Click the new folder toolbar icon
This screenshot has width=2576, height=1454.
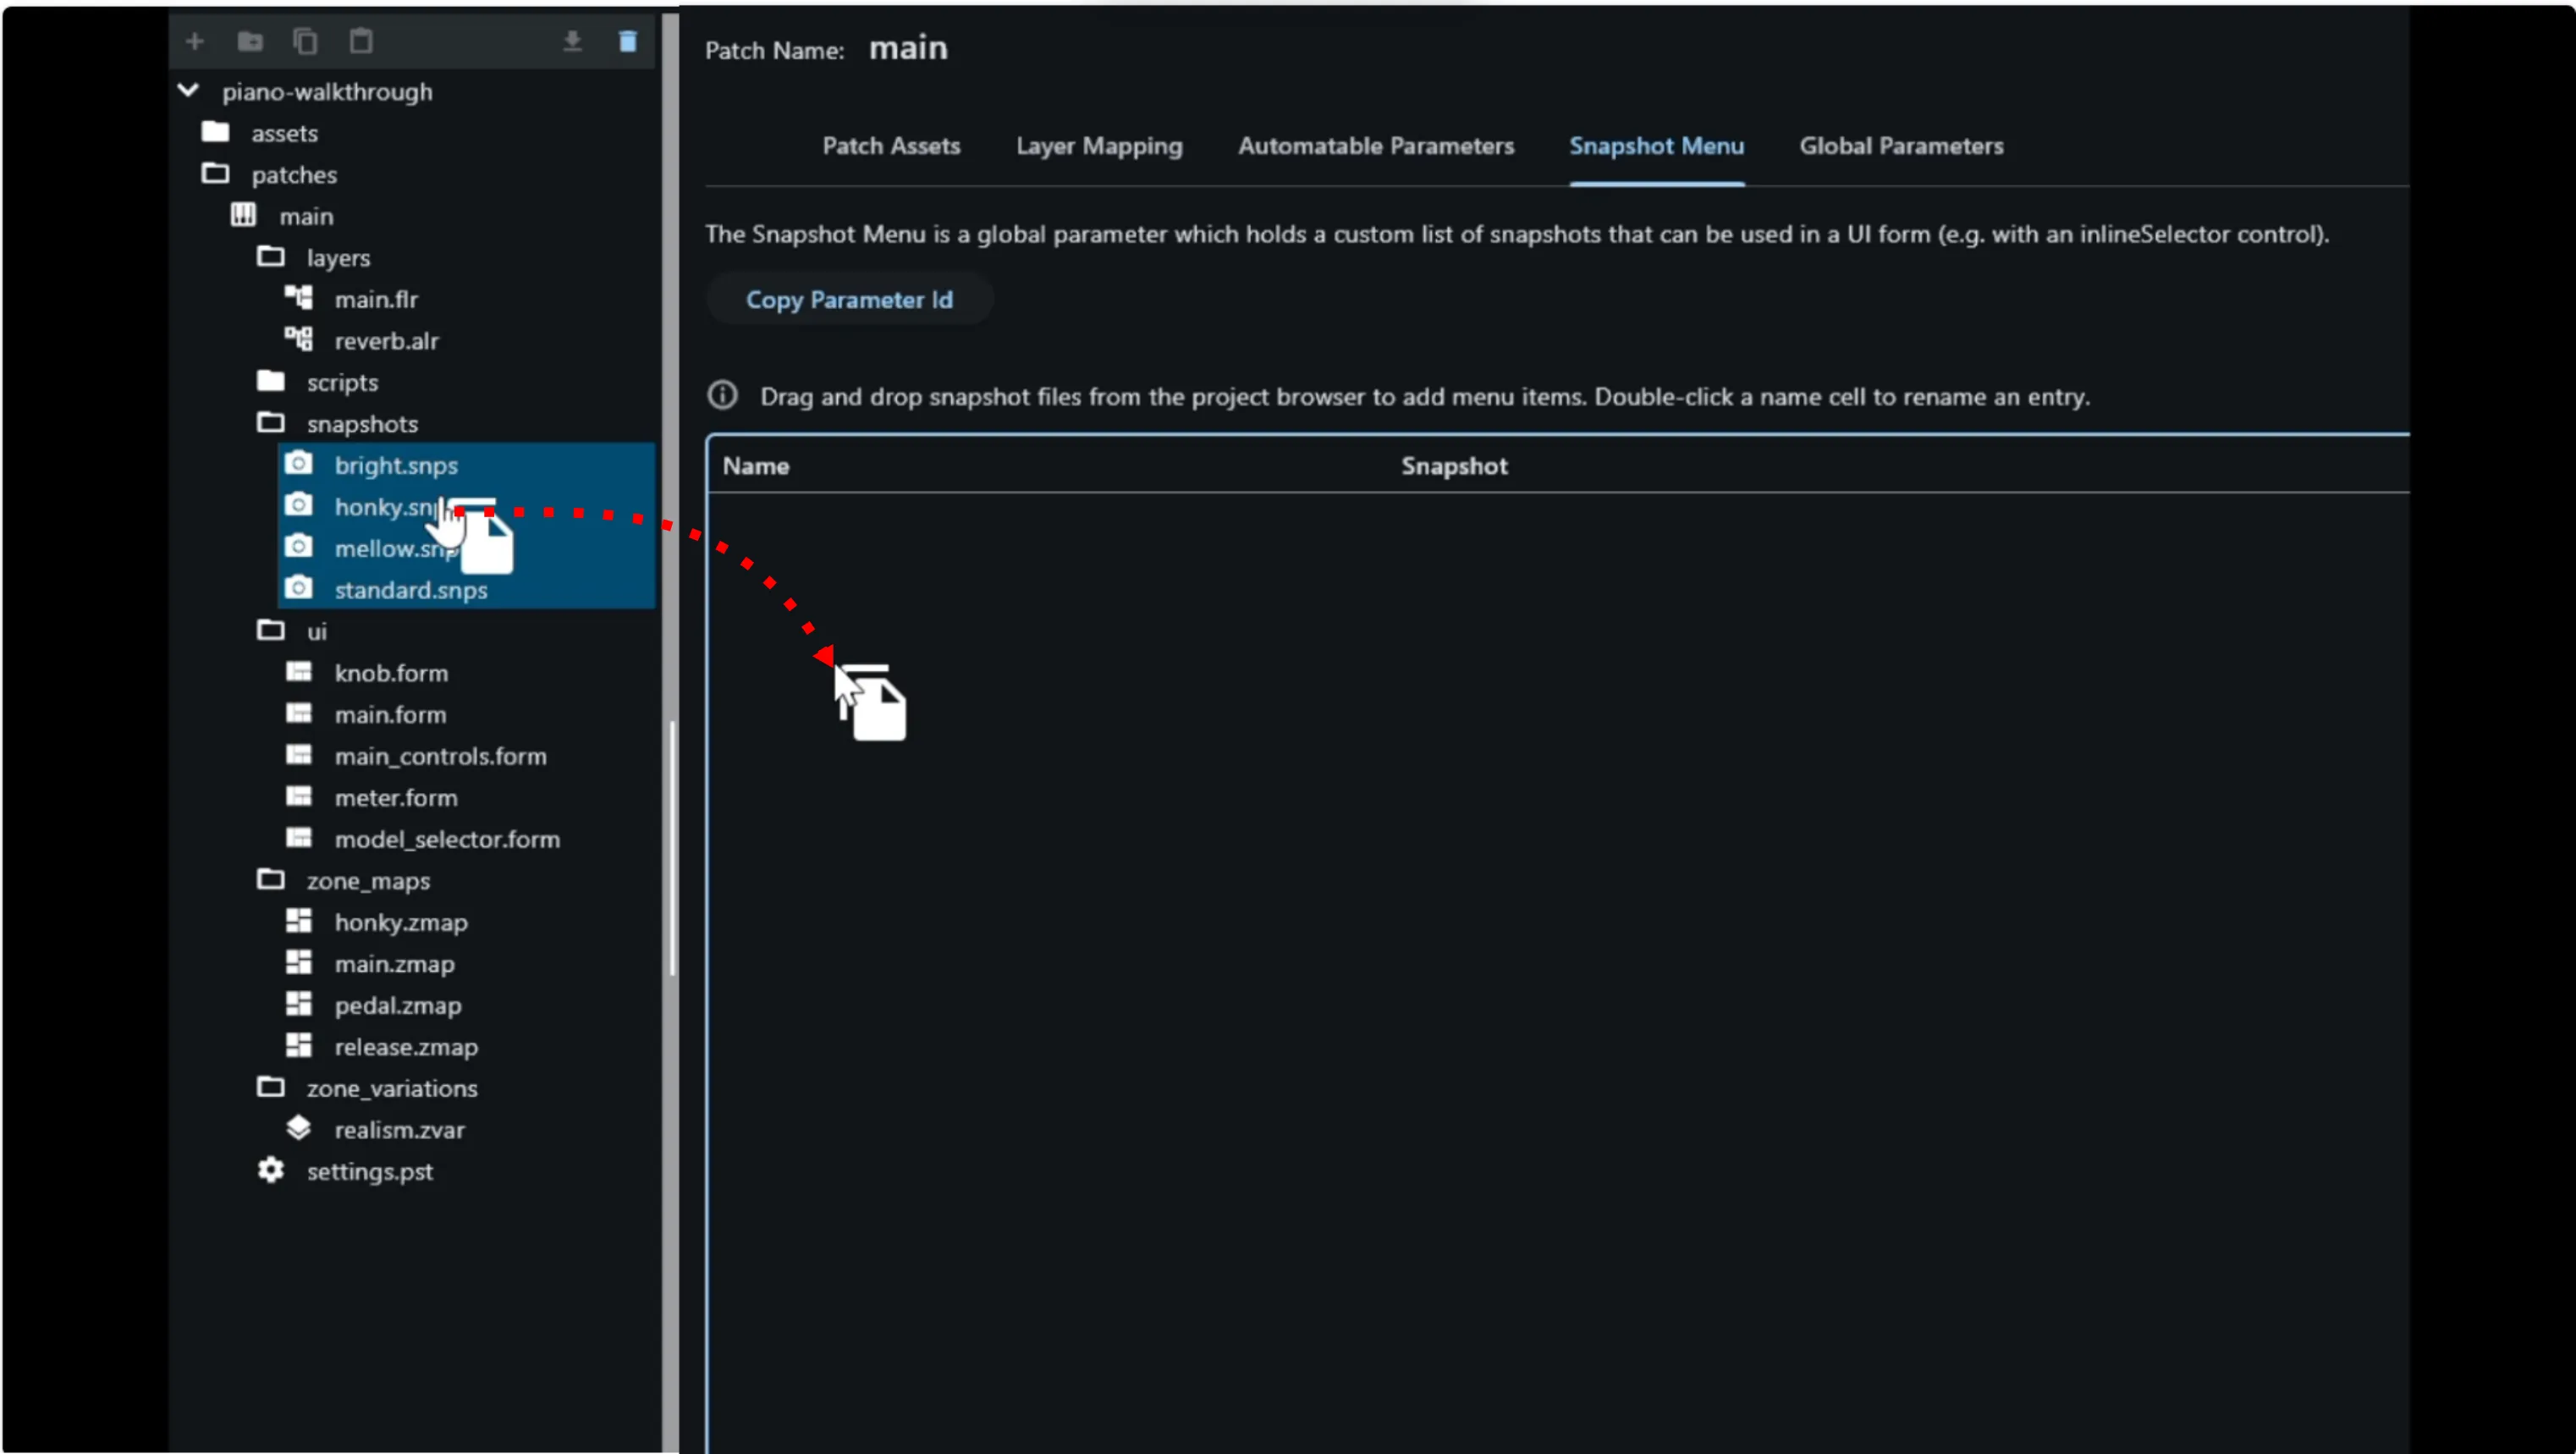tap(250, 41)
